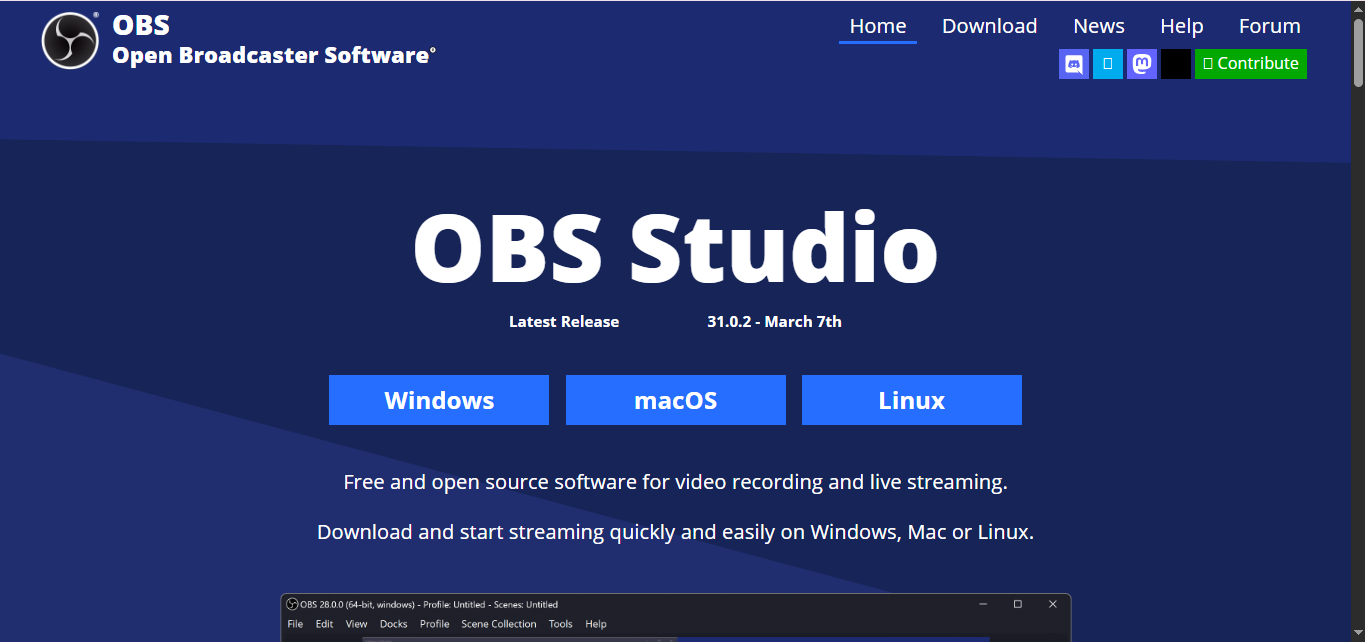Click the scrollbar up arrow
The image size is (1365, 642).
[x=1358, y=8]
